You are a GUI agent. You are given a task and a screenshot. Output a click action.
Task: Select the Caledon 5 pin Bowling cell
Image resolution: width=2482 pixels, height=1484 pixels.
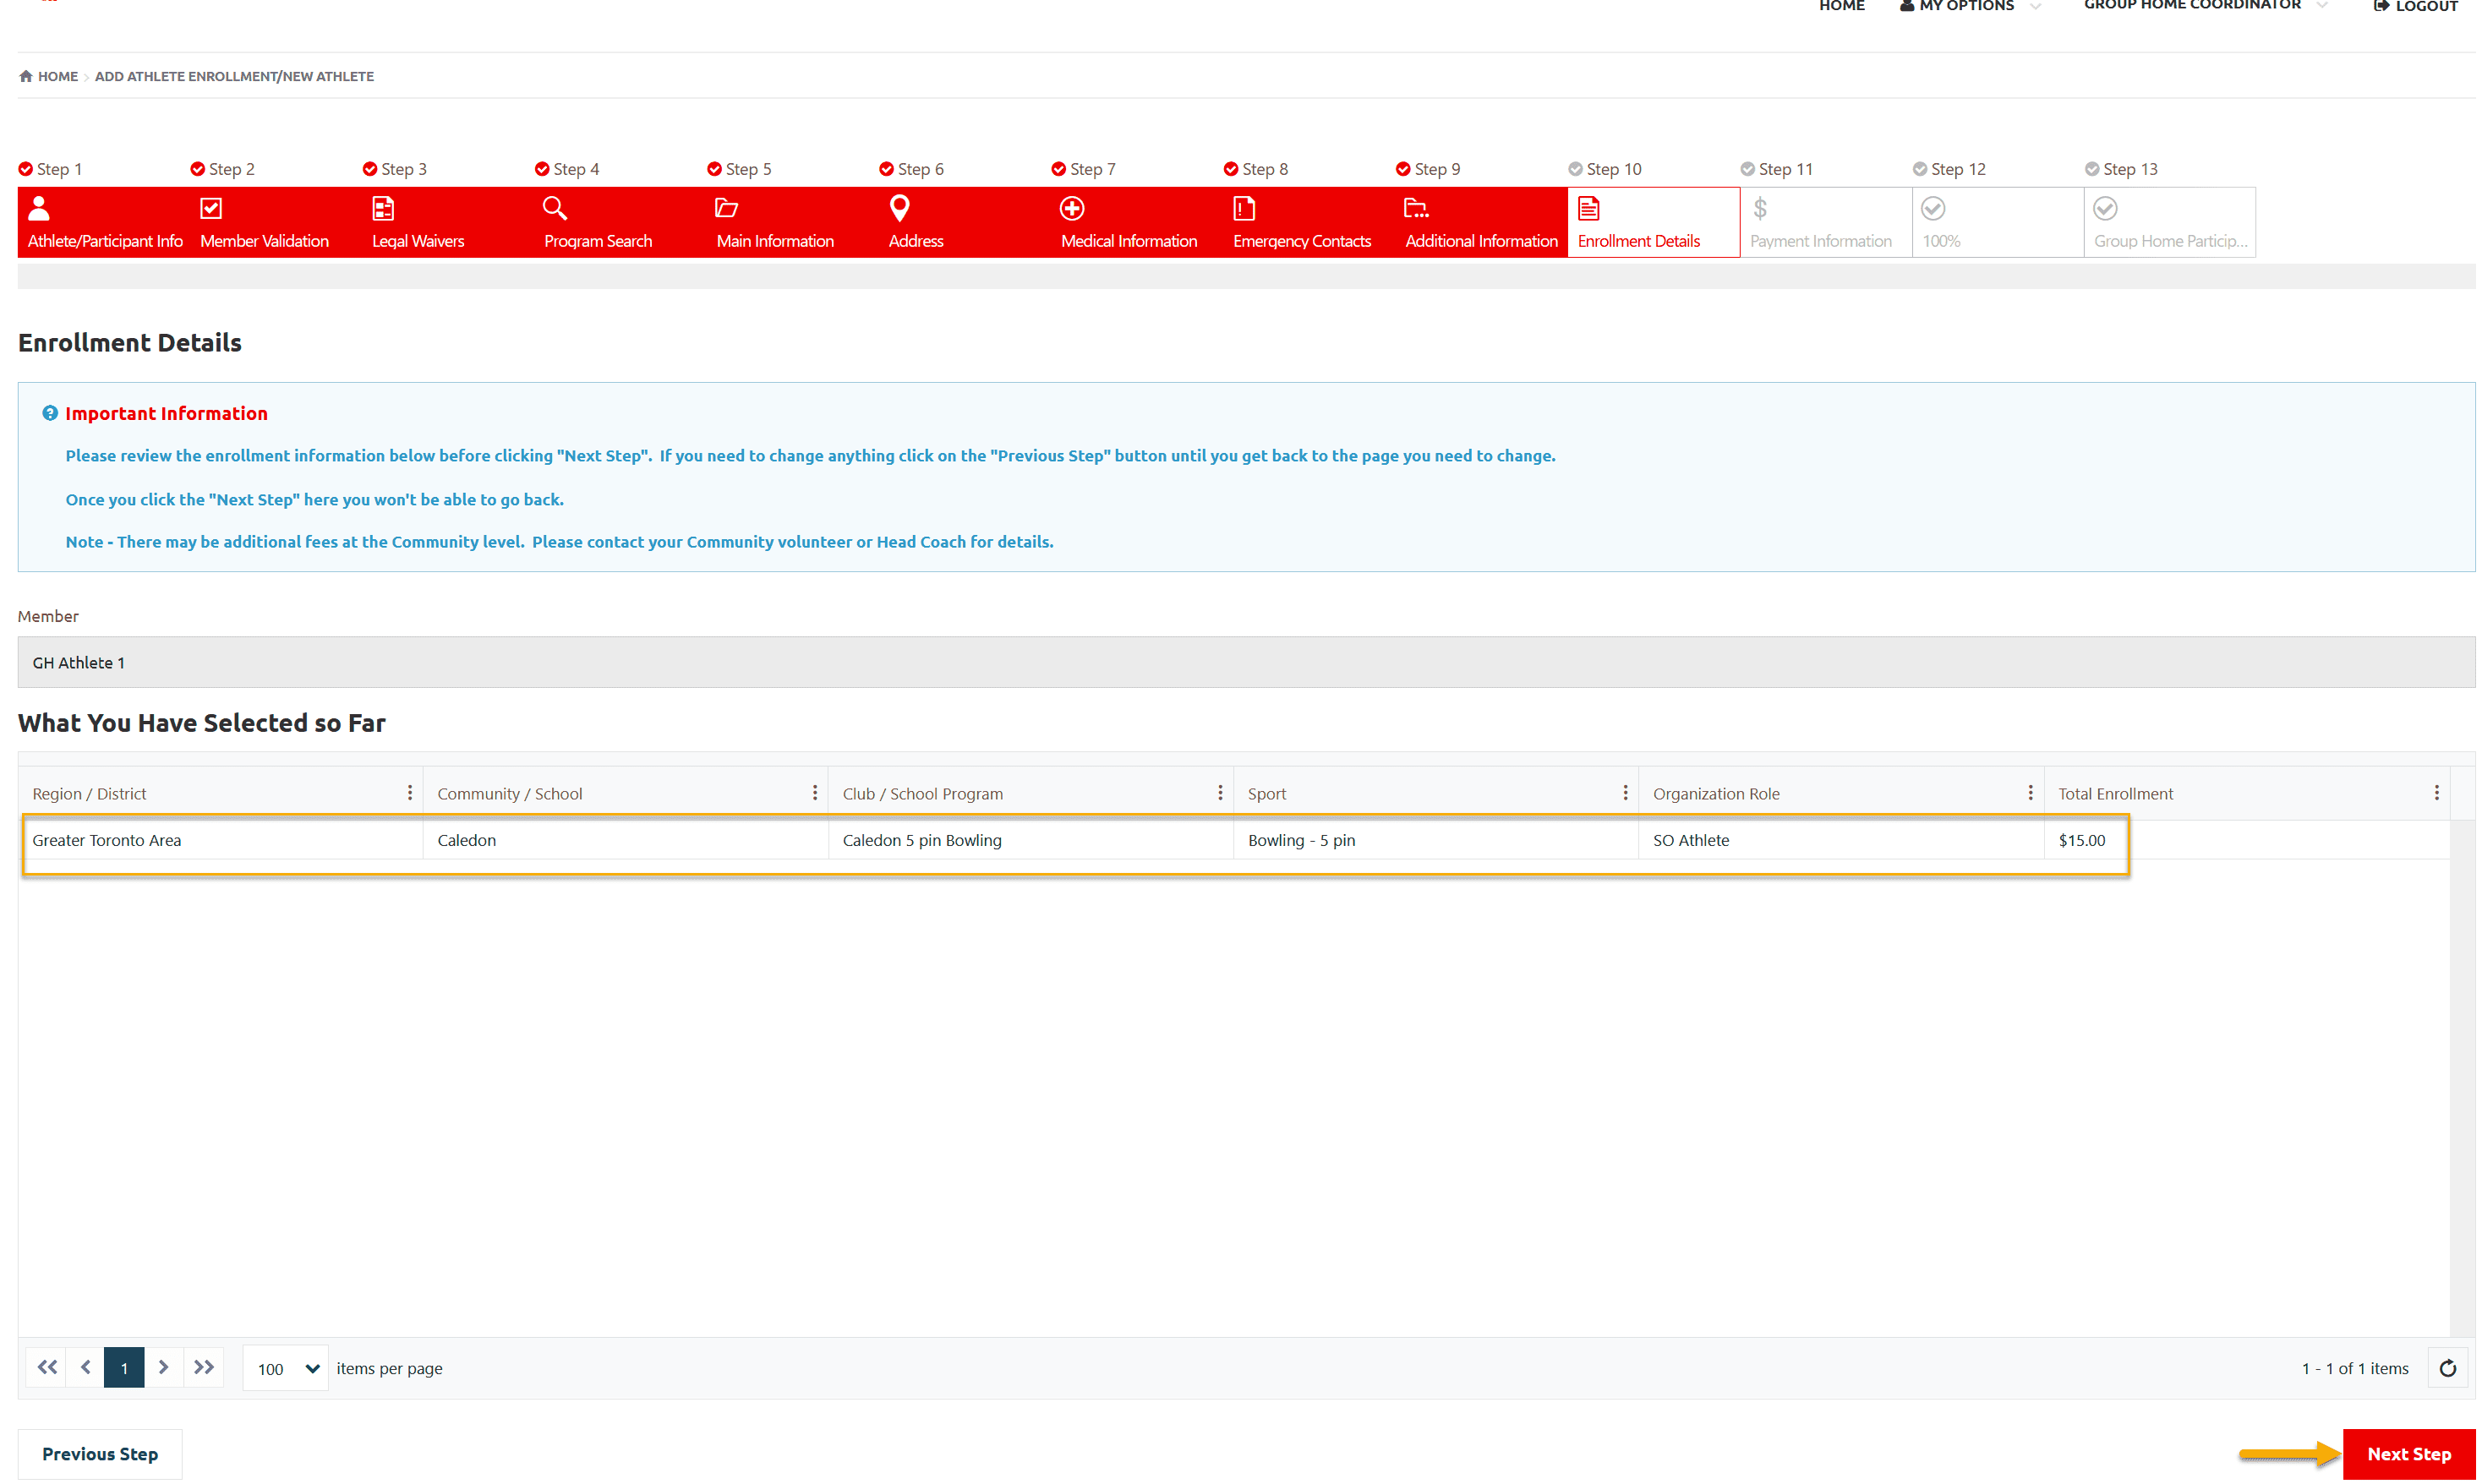1031,840
